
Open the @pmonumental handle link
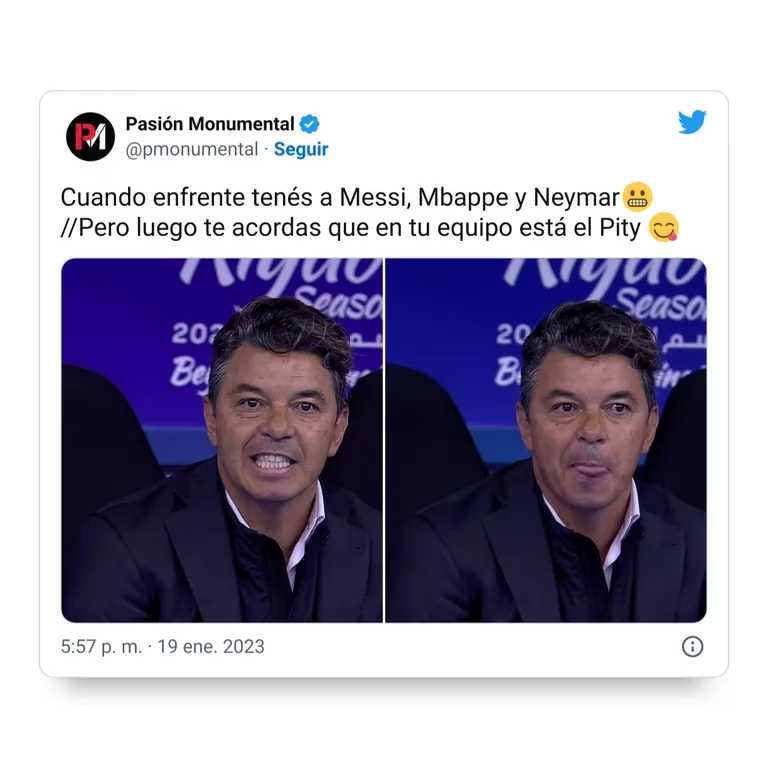pos(192,149)
